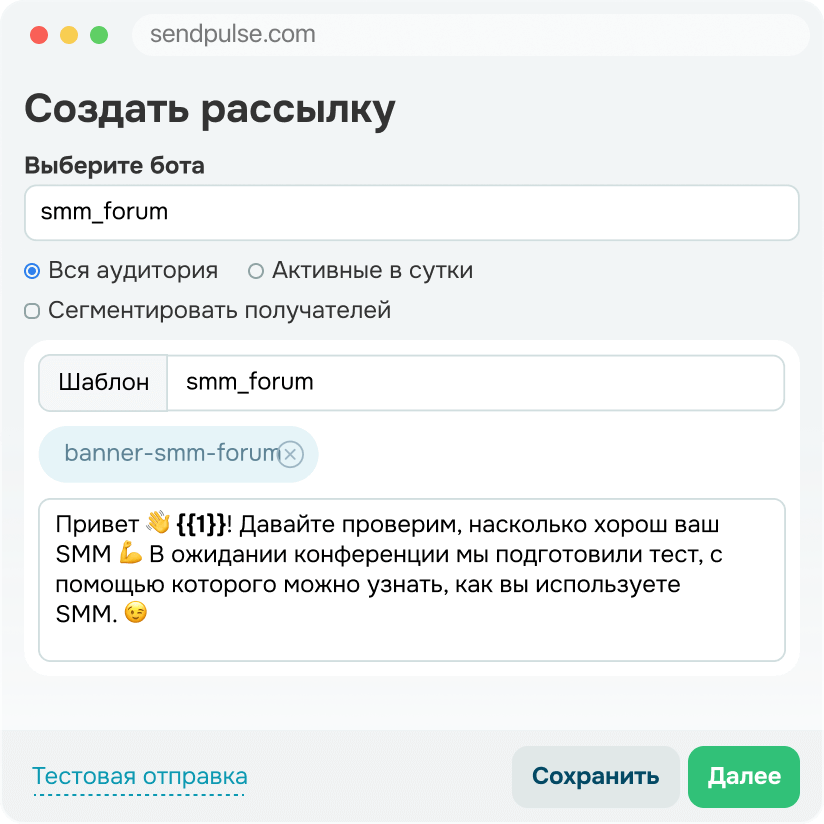
Task: Click the green maximize window dot
Action: tap(99, 35)
